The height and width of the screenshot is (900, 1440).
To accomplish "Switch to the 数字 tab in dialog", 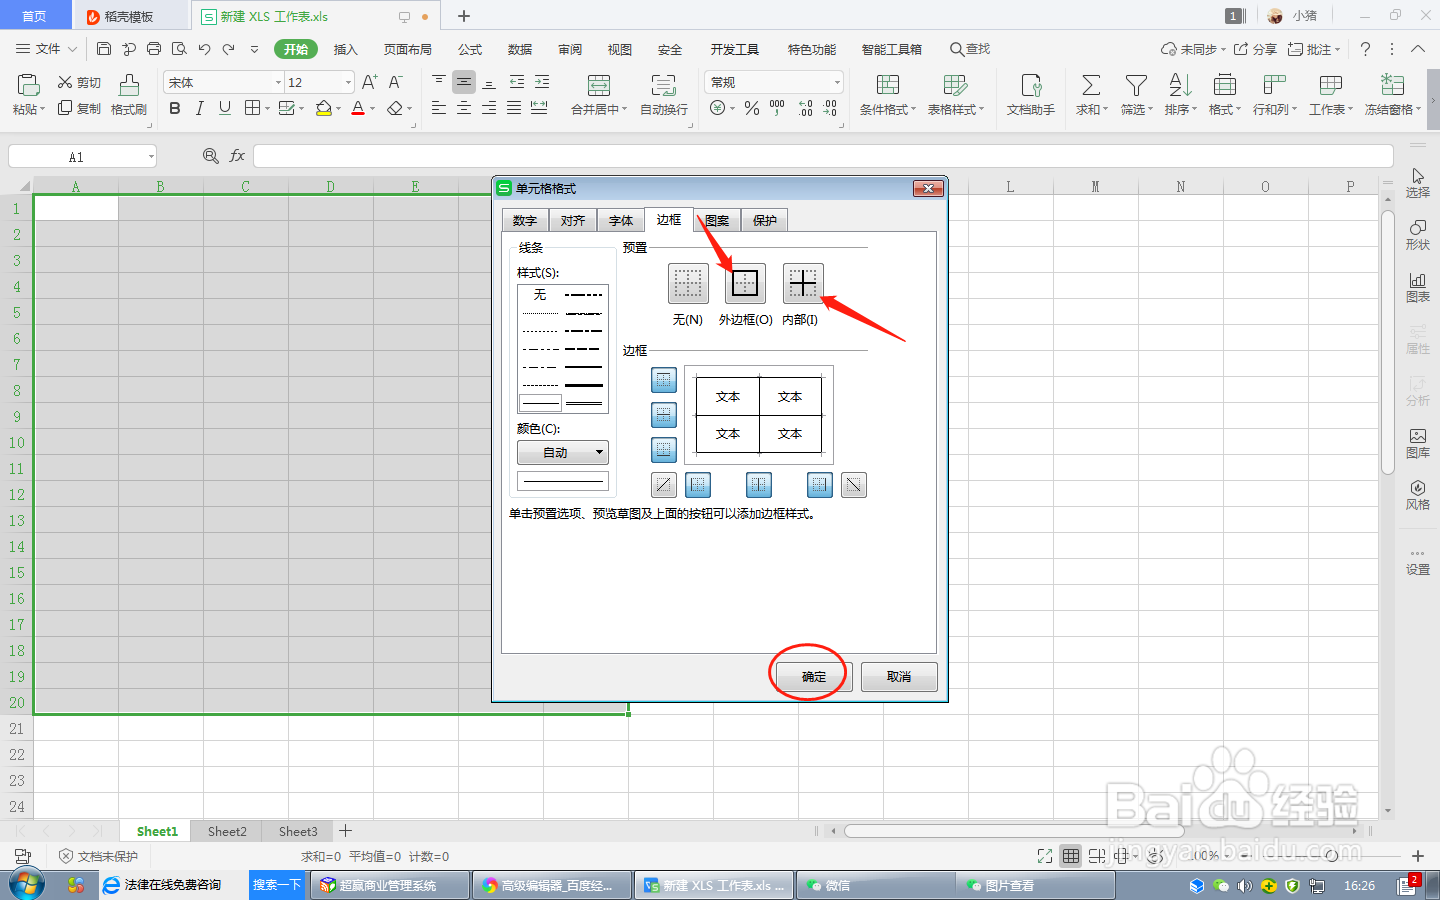I will (525, 220).
